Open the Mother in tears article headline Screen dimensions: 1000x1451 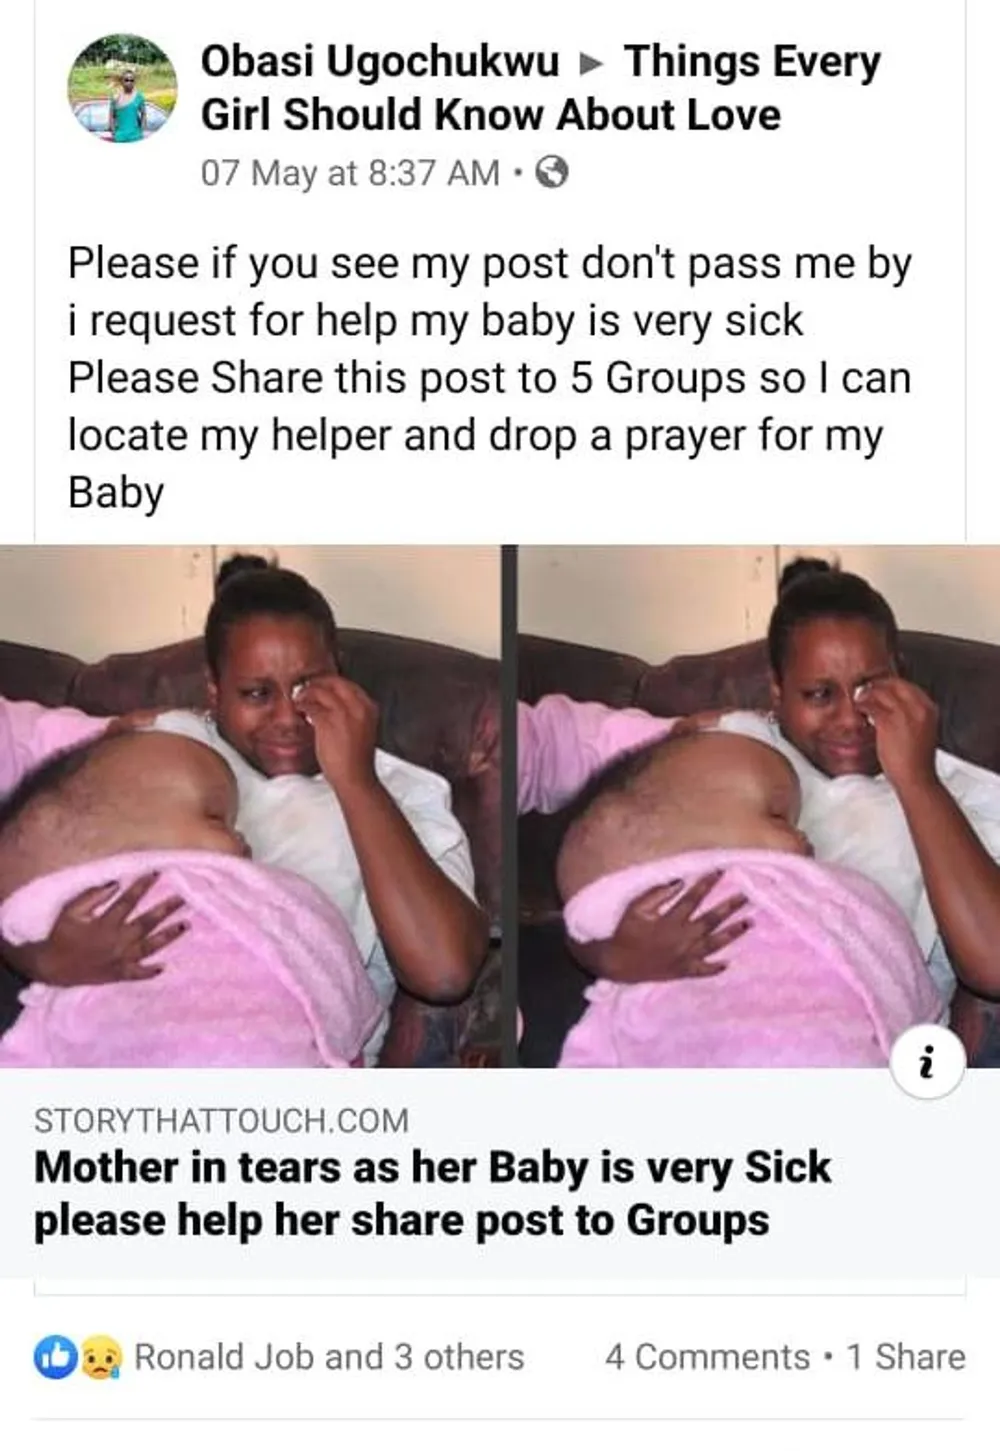pyautogui.click(x=432, y=1193)
